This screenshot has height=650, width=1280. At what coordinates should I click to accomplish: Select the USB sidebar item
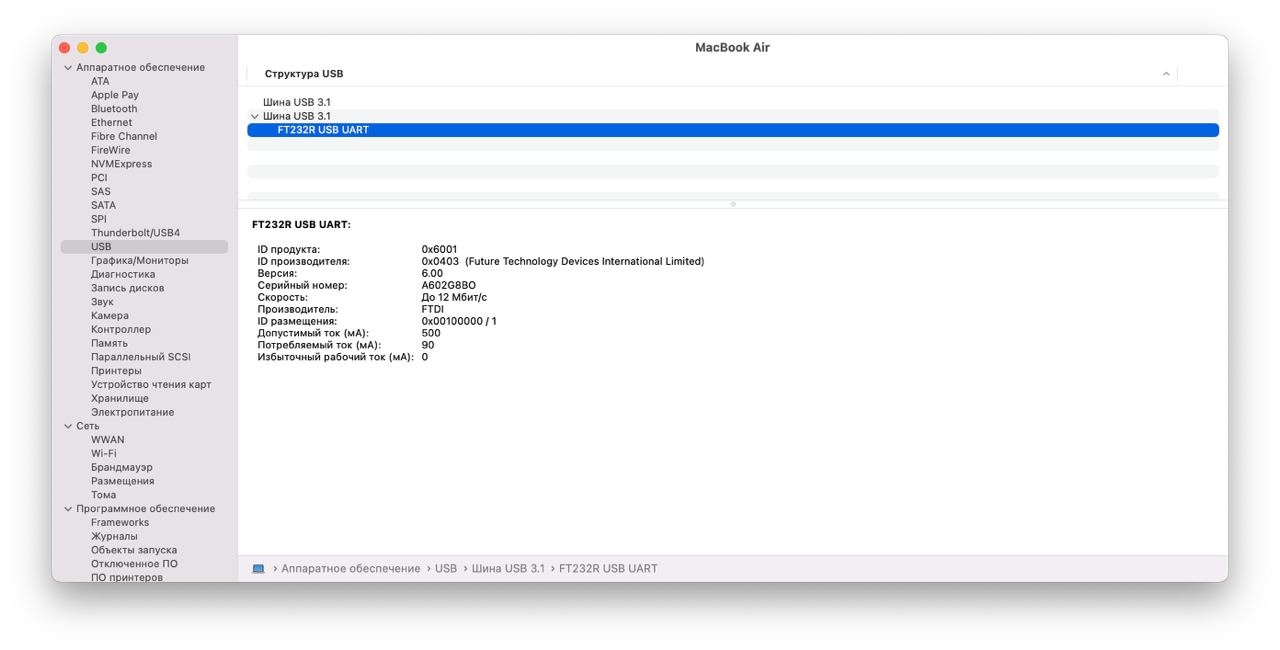click(x=144, y=247)
